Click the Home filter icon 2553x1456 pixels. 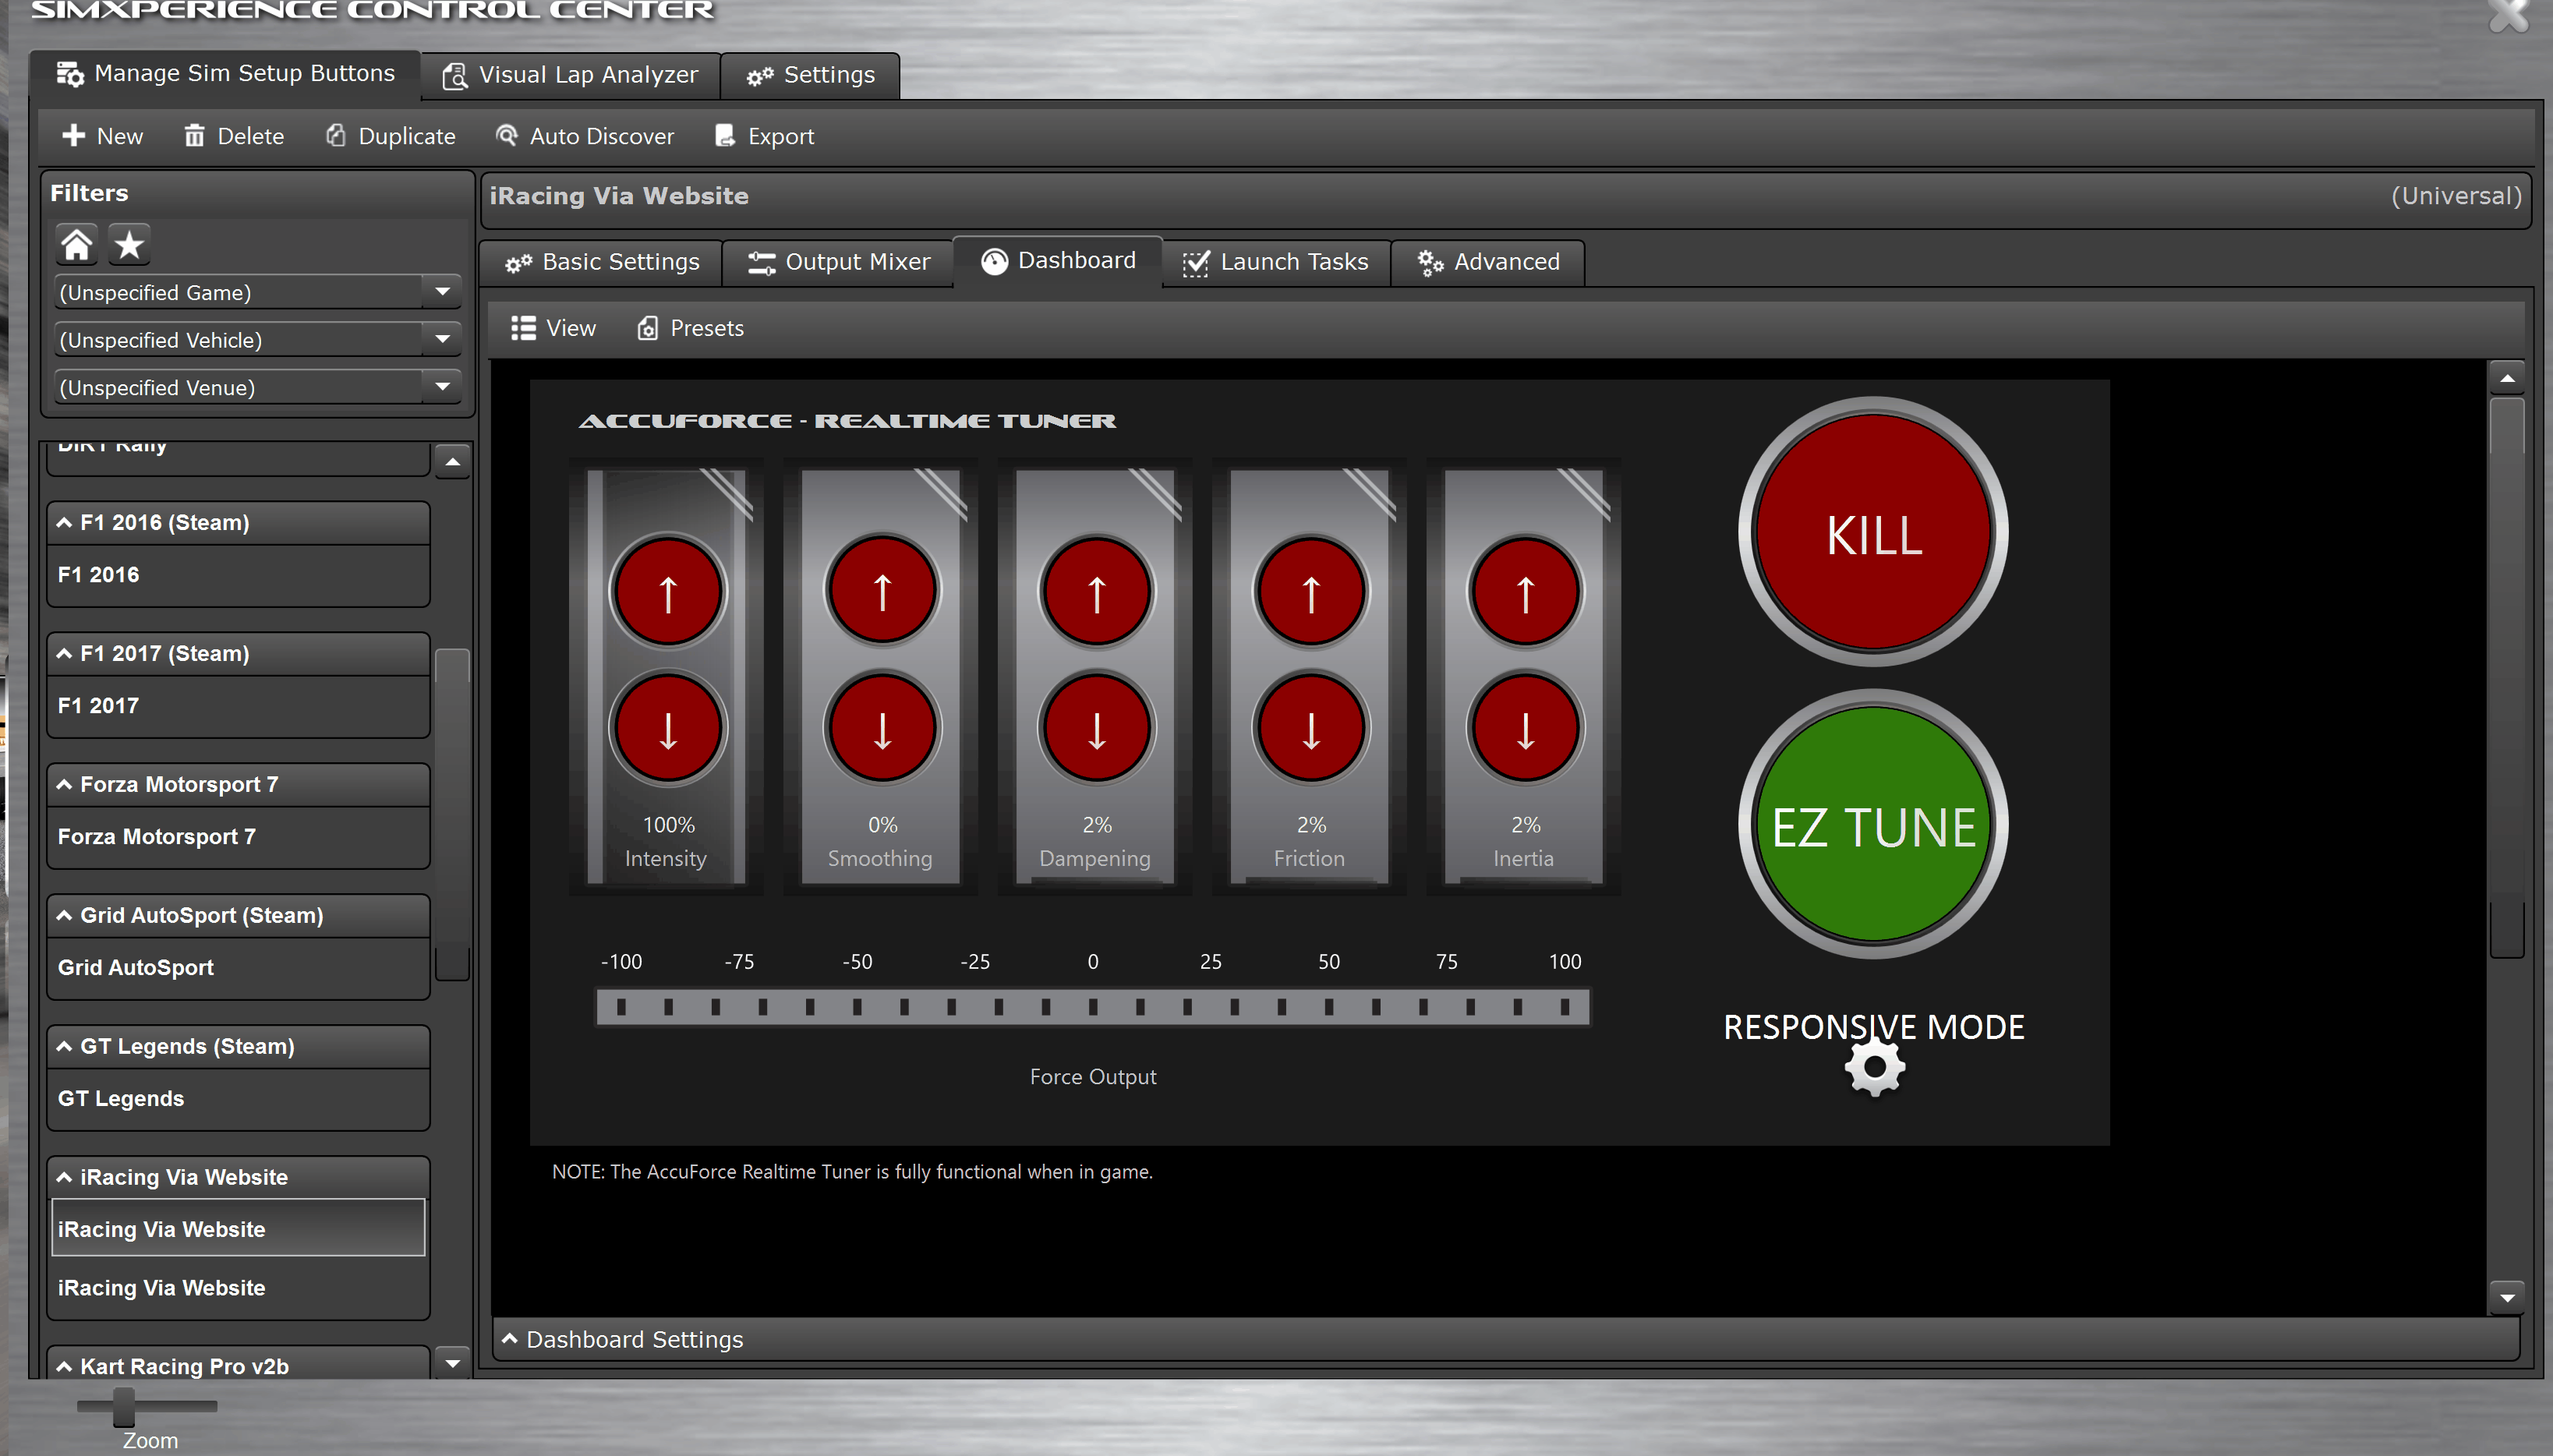click(77, 244)
